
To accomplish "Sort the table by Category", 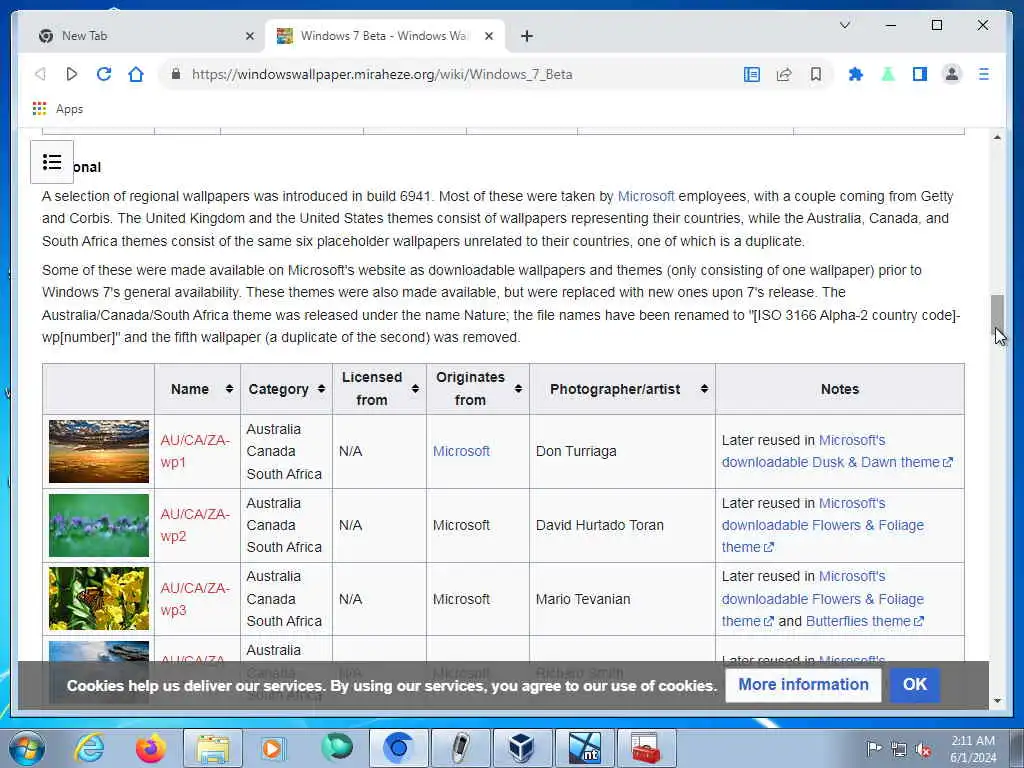I will pos(286,389).
